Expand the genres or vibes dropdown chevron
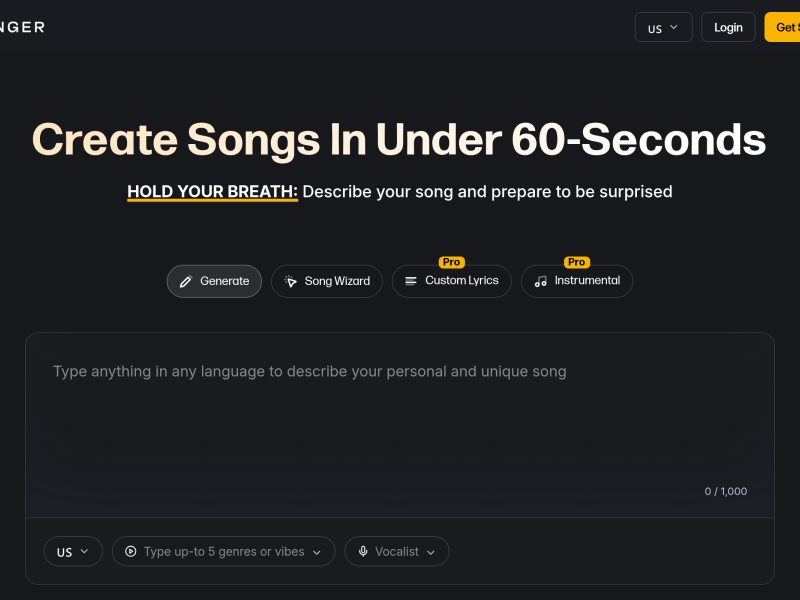 click(317, 552)
